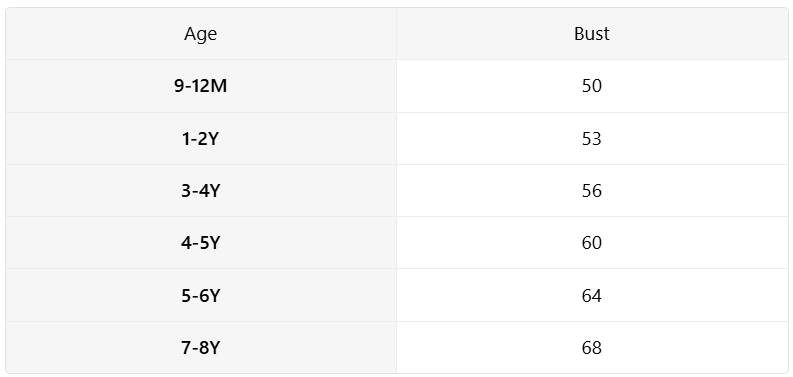The width and height of the screenshot is (793, 377).
Task: Click the bust cell for 9-12M
Action: pos(592,86)
